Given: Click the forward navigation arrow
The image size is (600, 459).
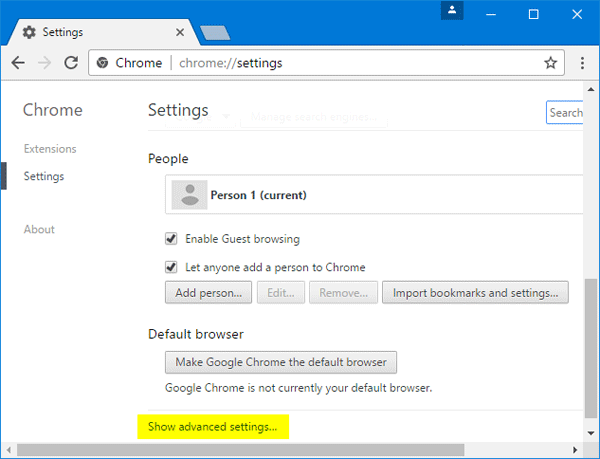Looking at the screenshot, I should 44,63.
